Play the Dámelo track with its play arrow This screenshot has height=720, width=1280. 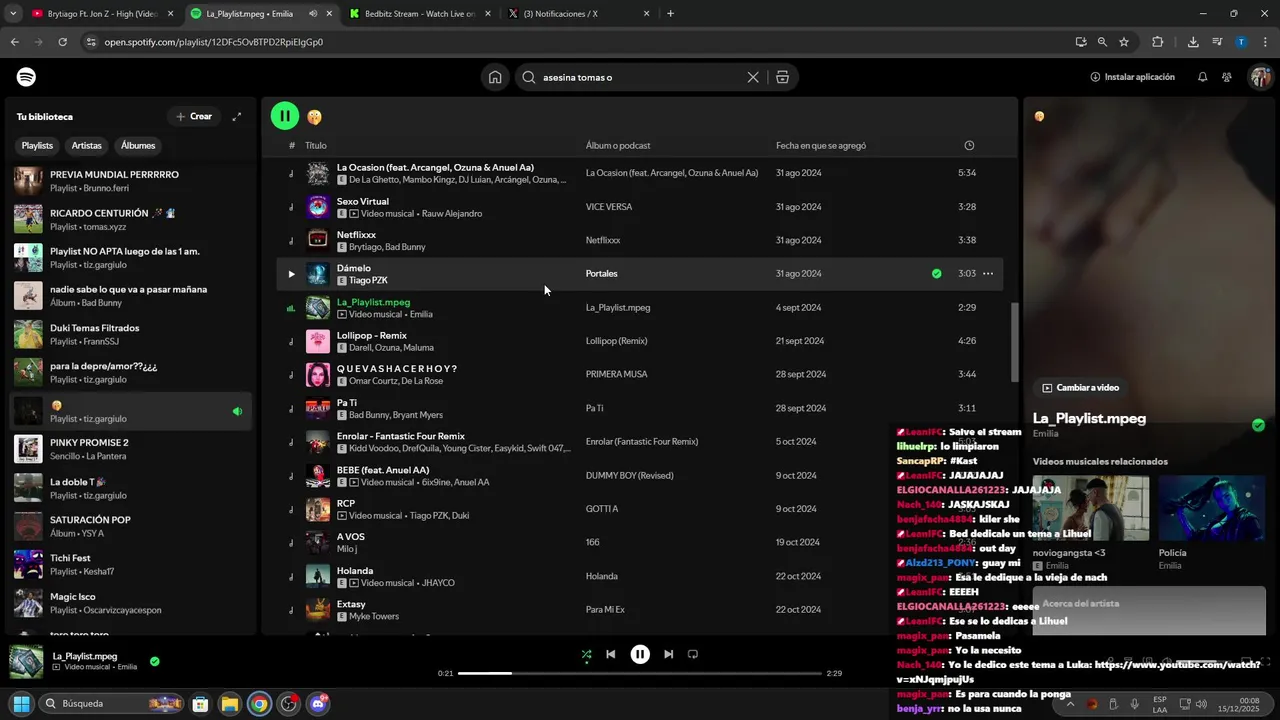(x=291, y=274)
